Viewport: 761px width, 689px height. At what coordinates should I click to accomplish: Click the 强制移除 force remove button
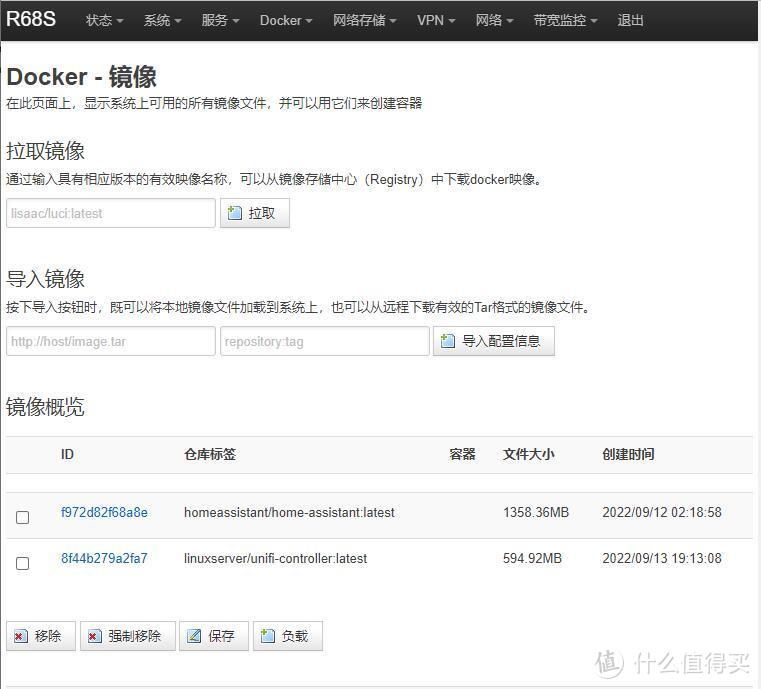(x=127, y=636)
